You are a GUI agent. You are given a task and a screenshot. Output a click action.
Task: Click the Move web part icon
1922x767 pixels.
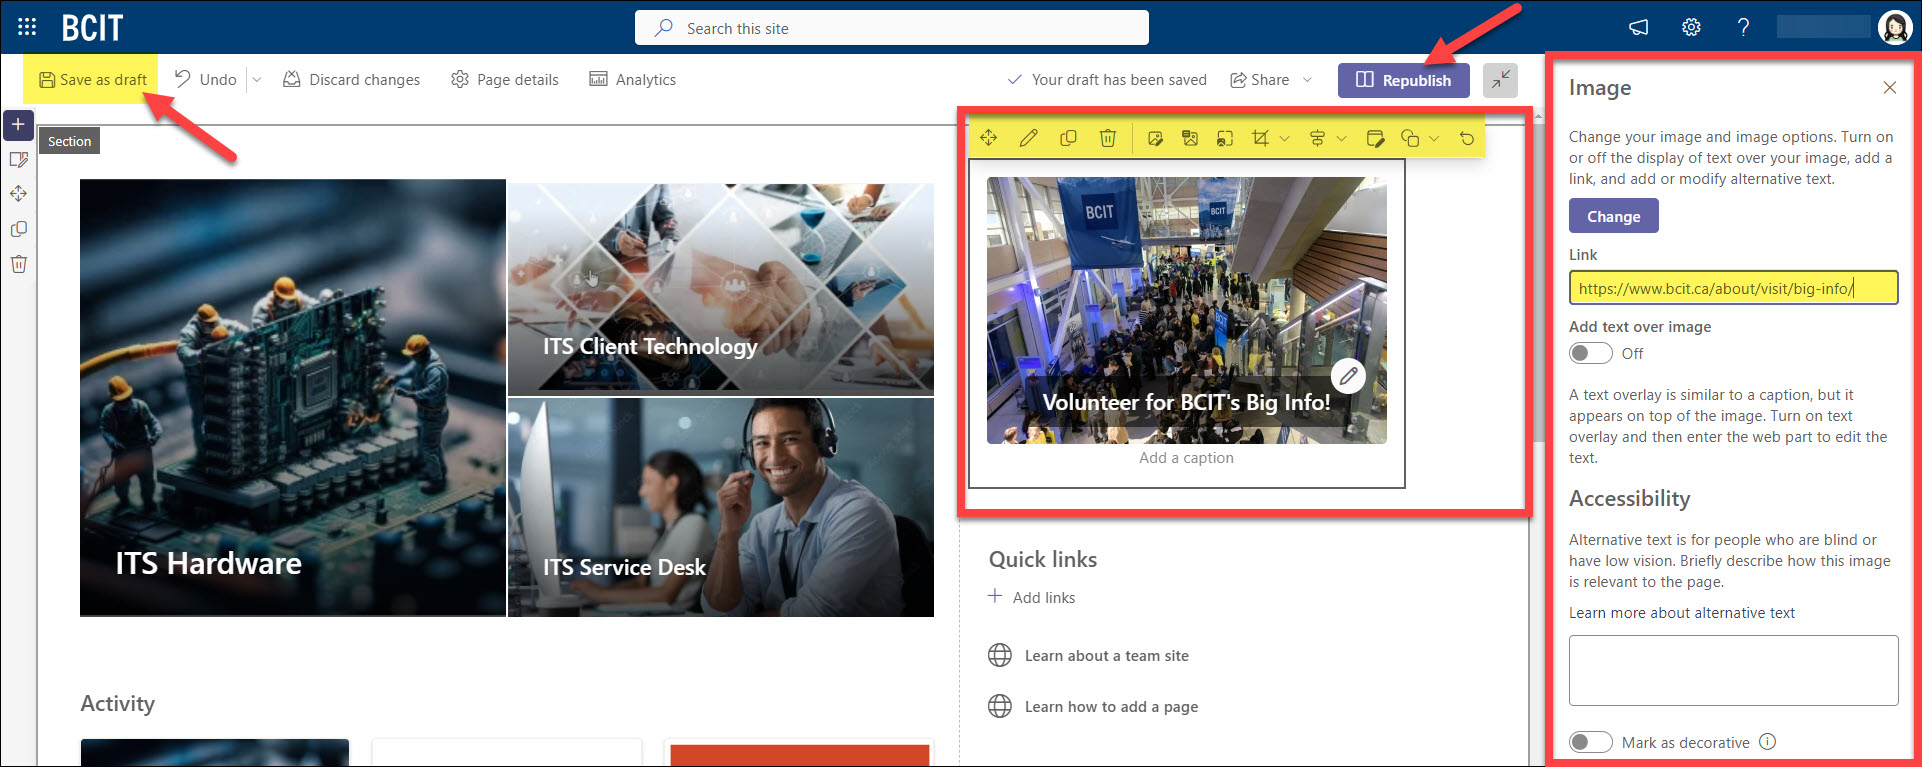pos(988,138)
